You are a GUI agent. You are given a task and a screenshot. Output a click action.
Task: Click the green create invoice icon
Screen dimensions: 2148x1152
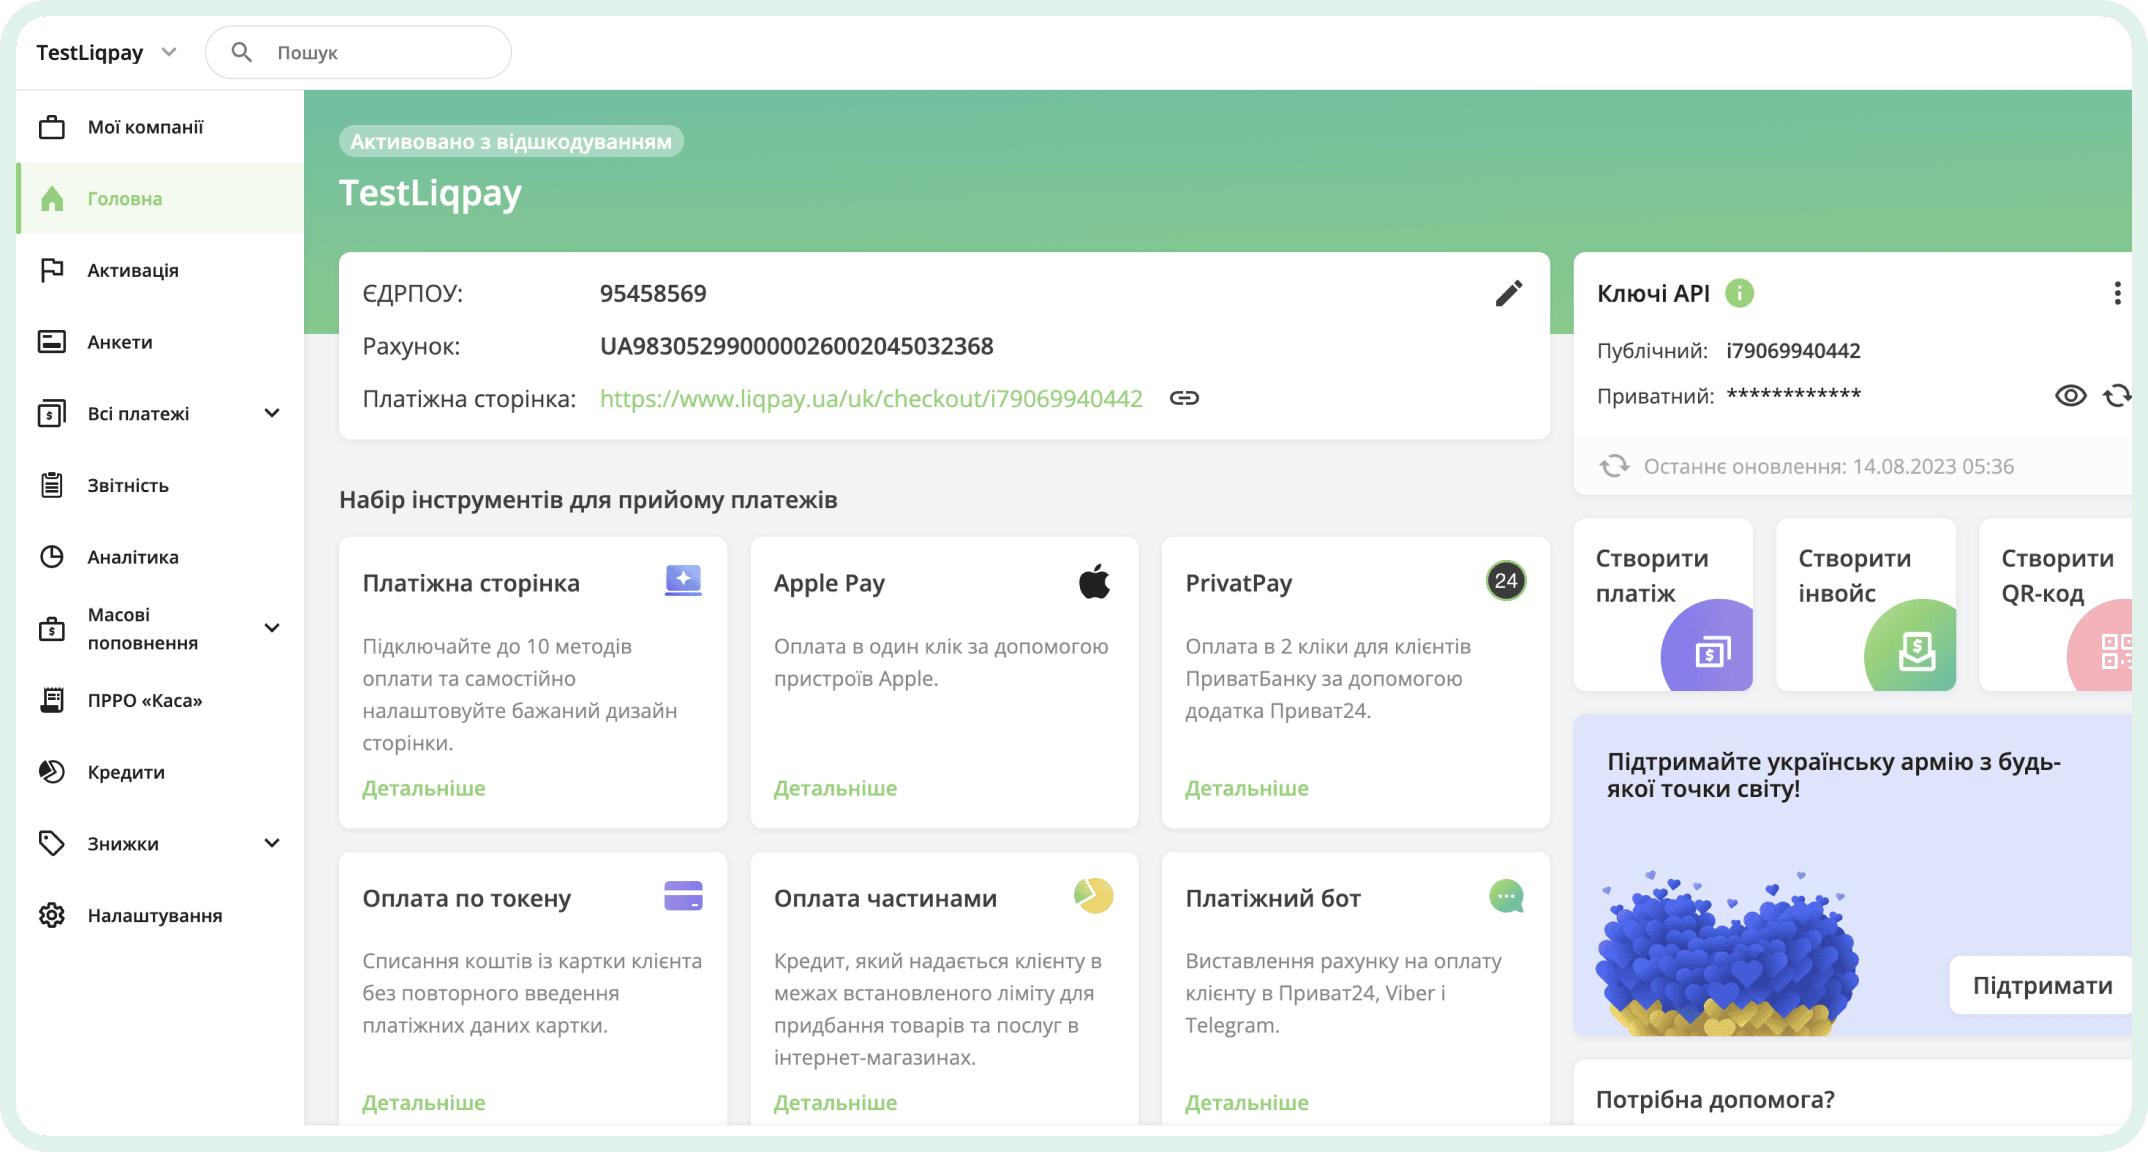pyautogui.click(x=1915, y=652)
